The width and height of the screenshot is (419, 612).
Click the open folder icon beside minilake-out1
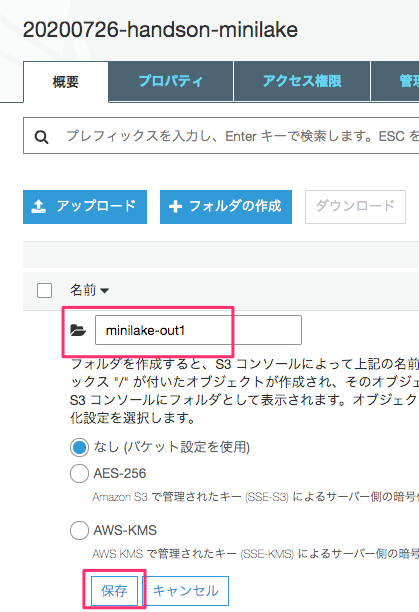click(x=78, y=330)
